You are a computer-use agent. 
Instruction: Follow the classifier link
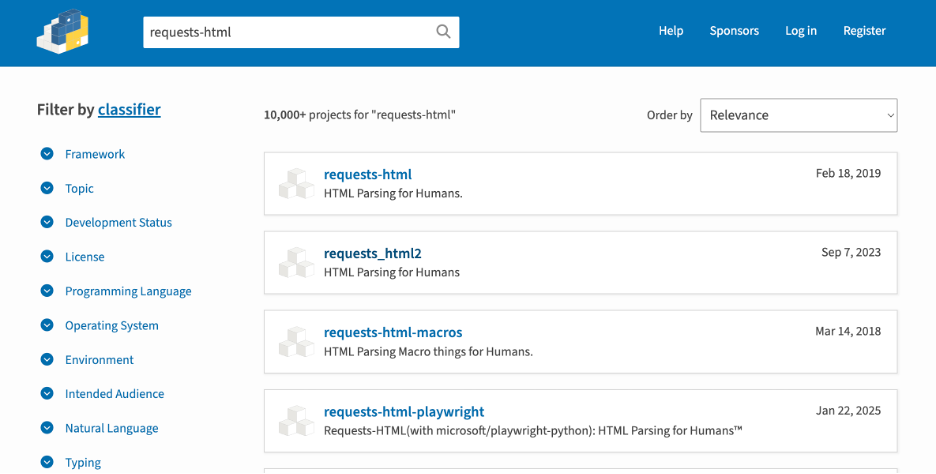click(x=129, y=109)
